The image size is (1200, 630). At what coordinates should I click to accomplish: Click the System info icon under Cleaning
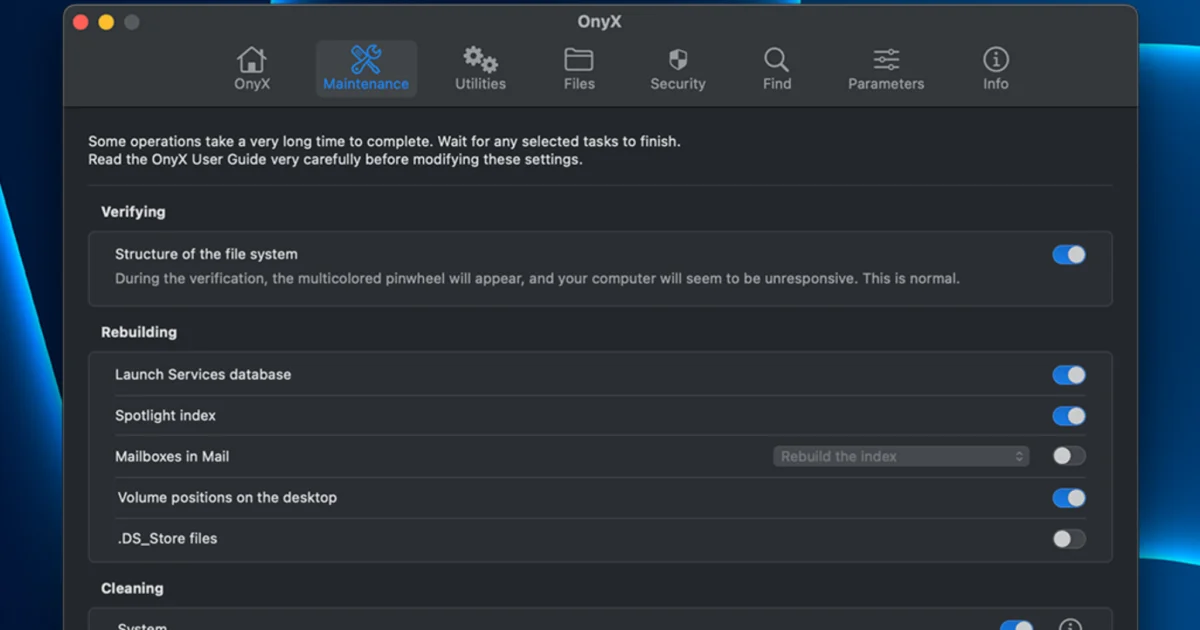tap(1070, 626)
